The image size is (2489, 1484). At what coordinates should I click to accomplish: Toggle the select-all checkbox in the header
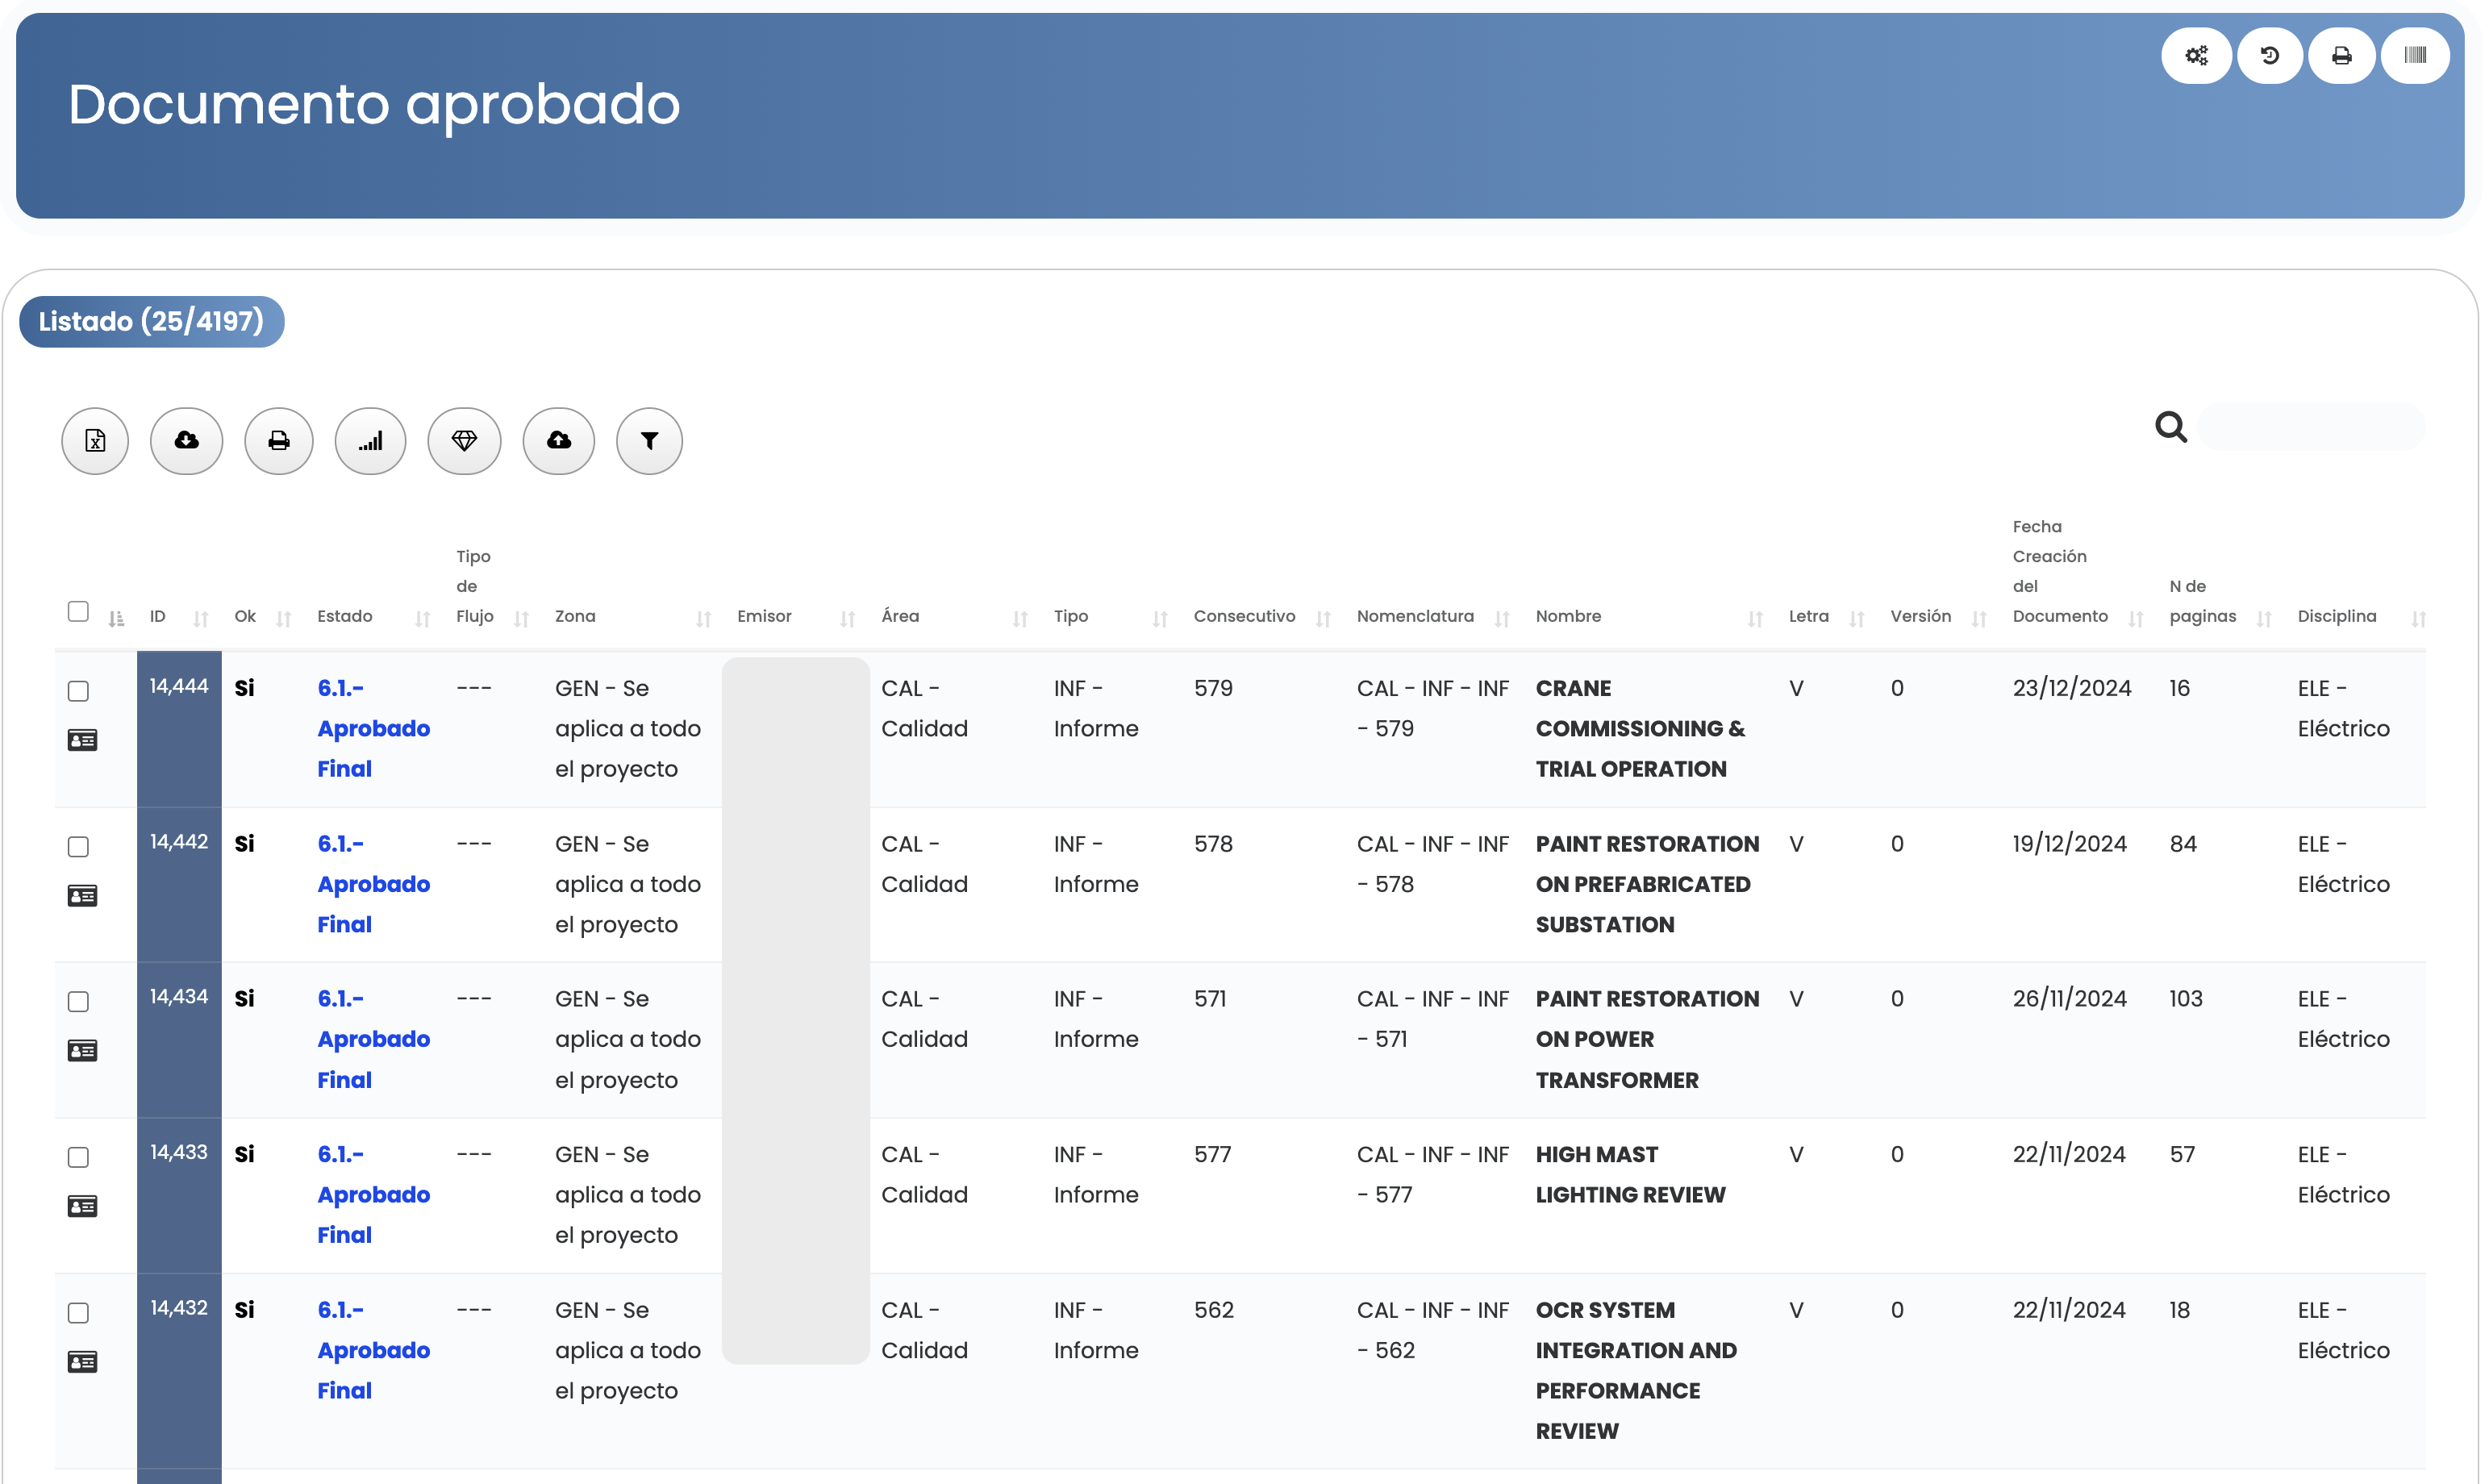[78, 610]
